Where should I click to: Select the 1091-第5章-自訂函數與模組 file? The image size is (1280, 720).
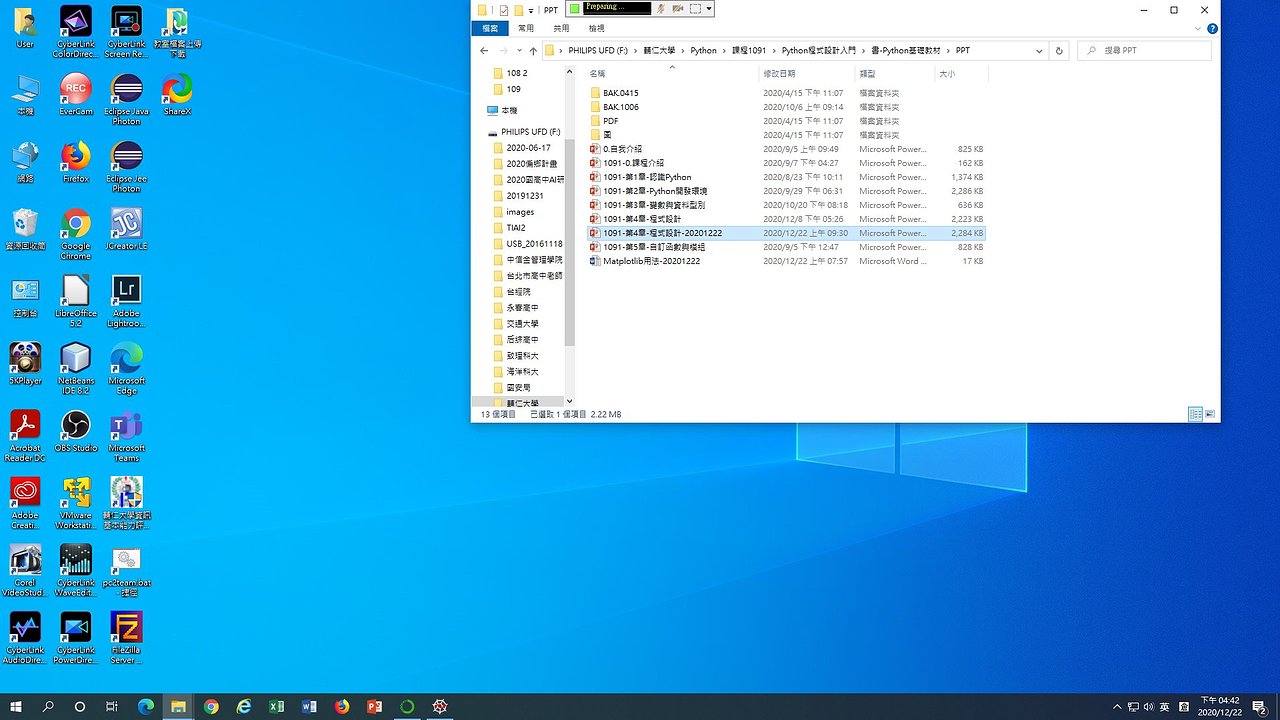653,247
